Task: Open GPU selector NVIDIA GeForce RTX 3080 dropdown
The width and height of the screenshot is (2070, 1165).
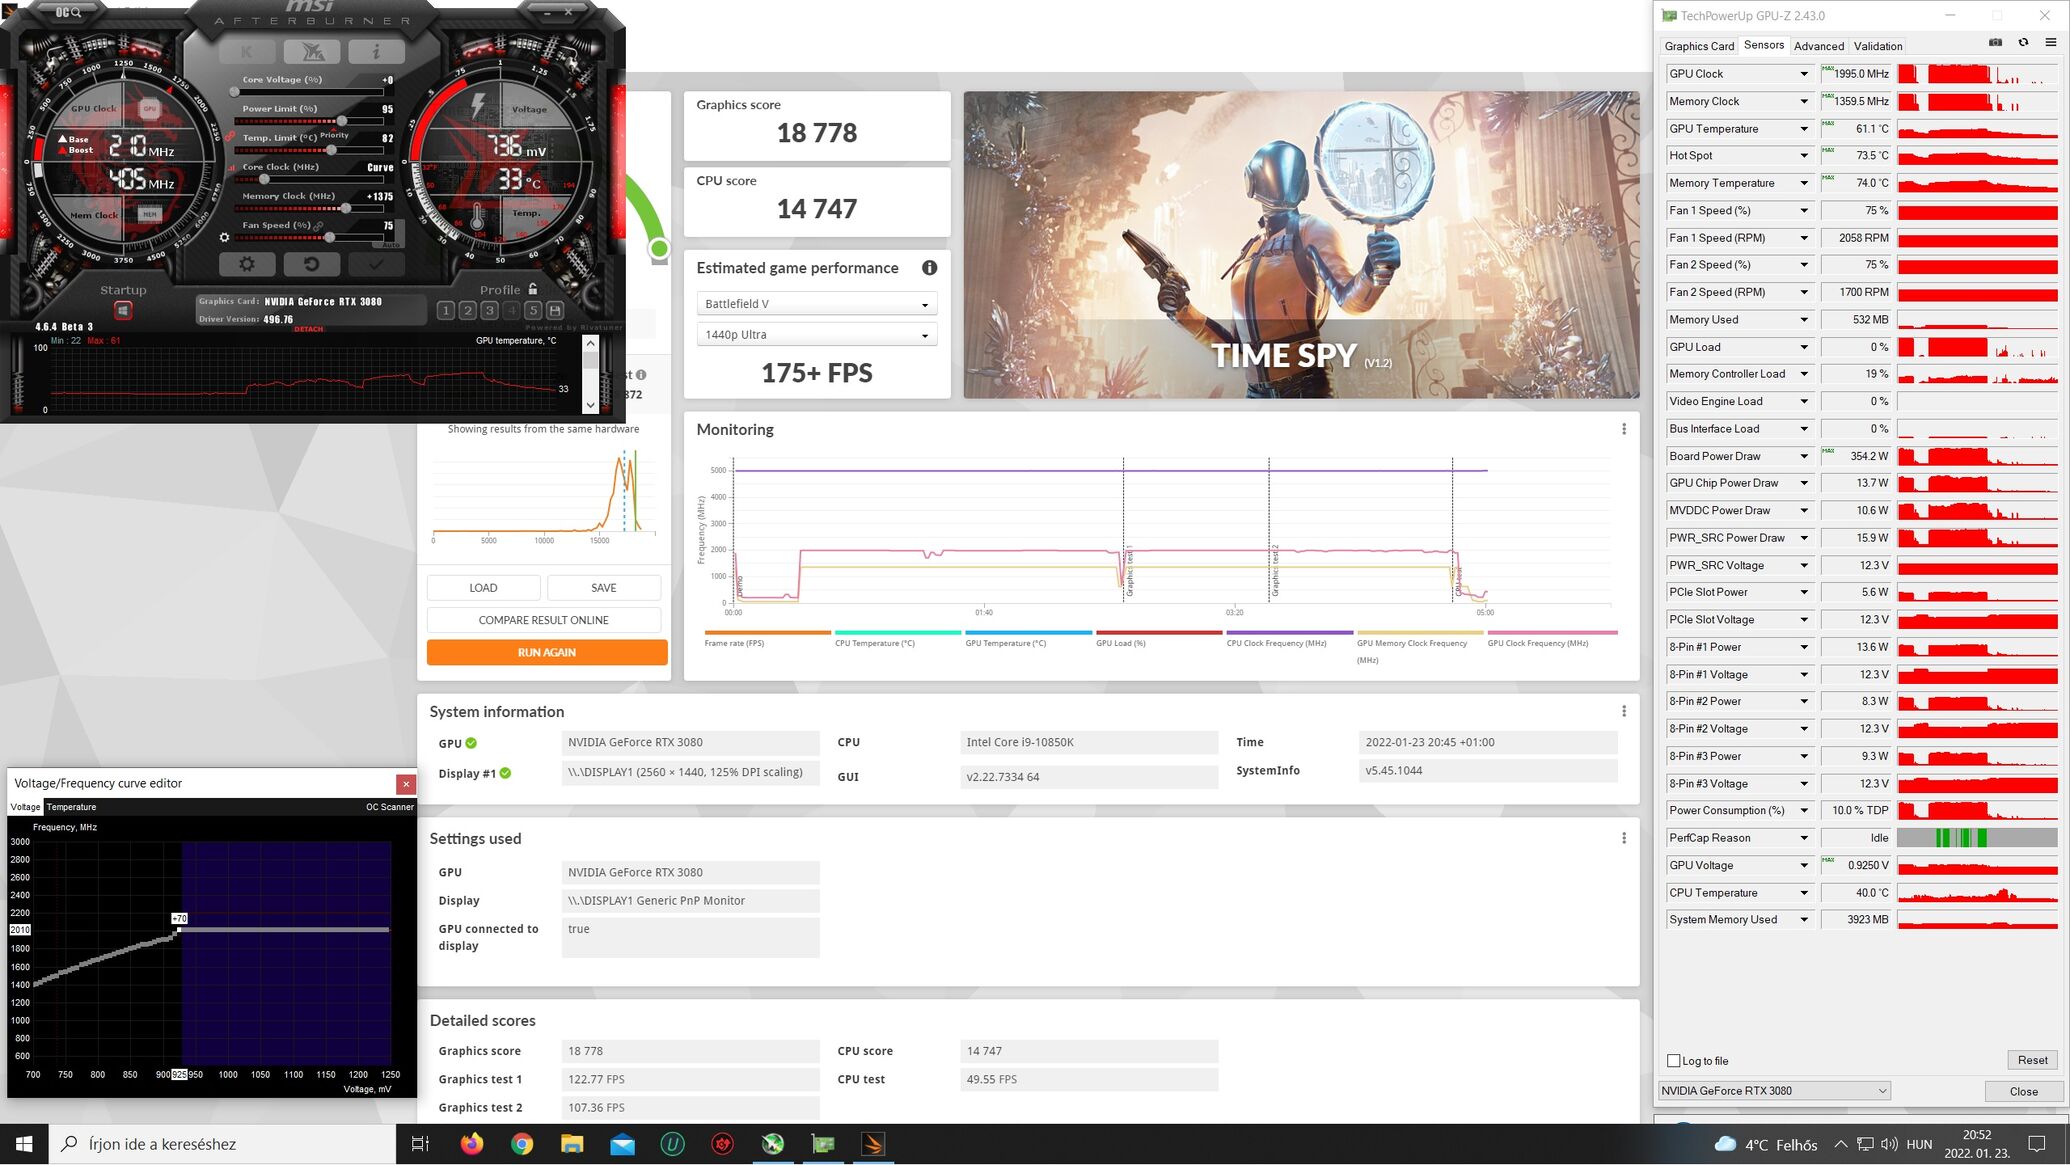Action: click(1774, 1091)
